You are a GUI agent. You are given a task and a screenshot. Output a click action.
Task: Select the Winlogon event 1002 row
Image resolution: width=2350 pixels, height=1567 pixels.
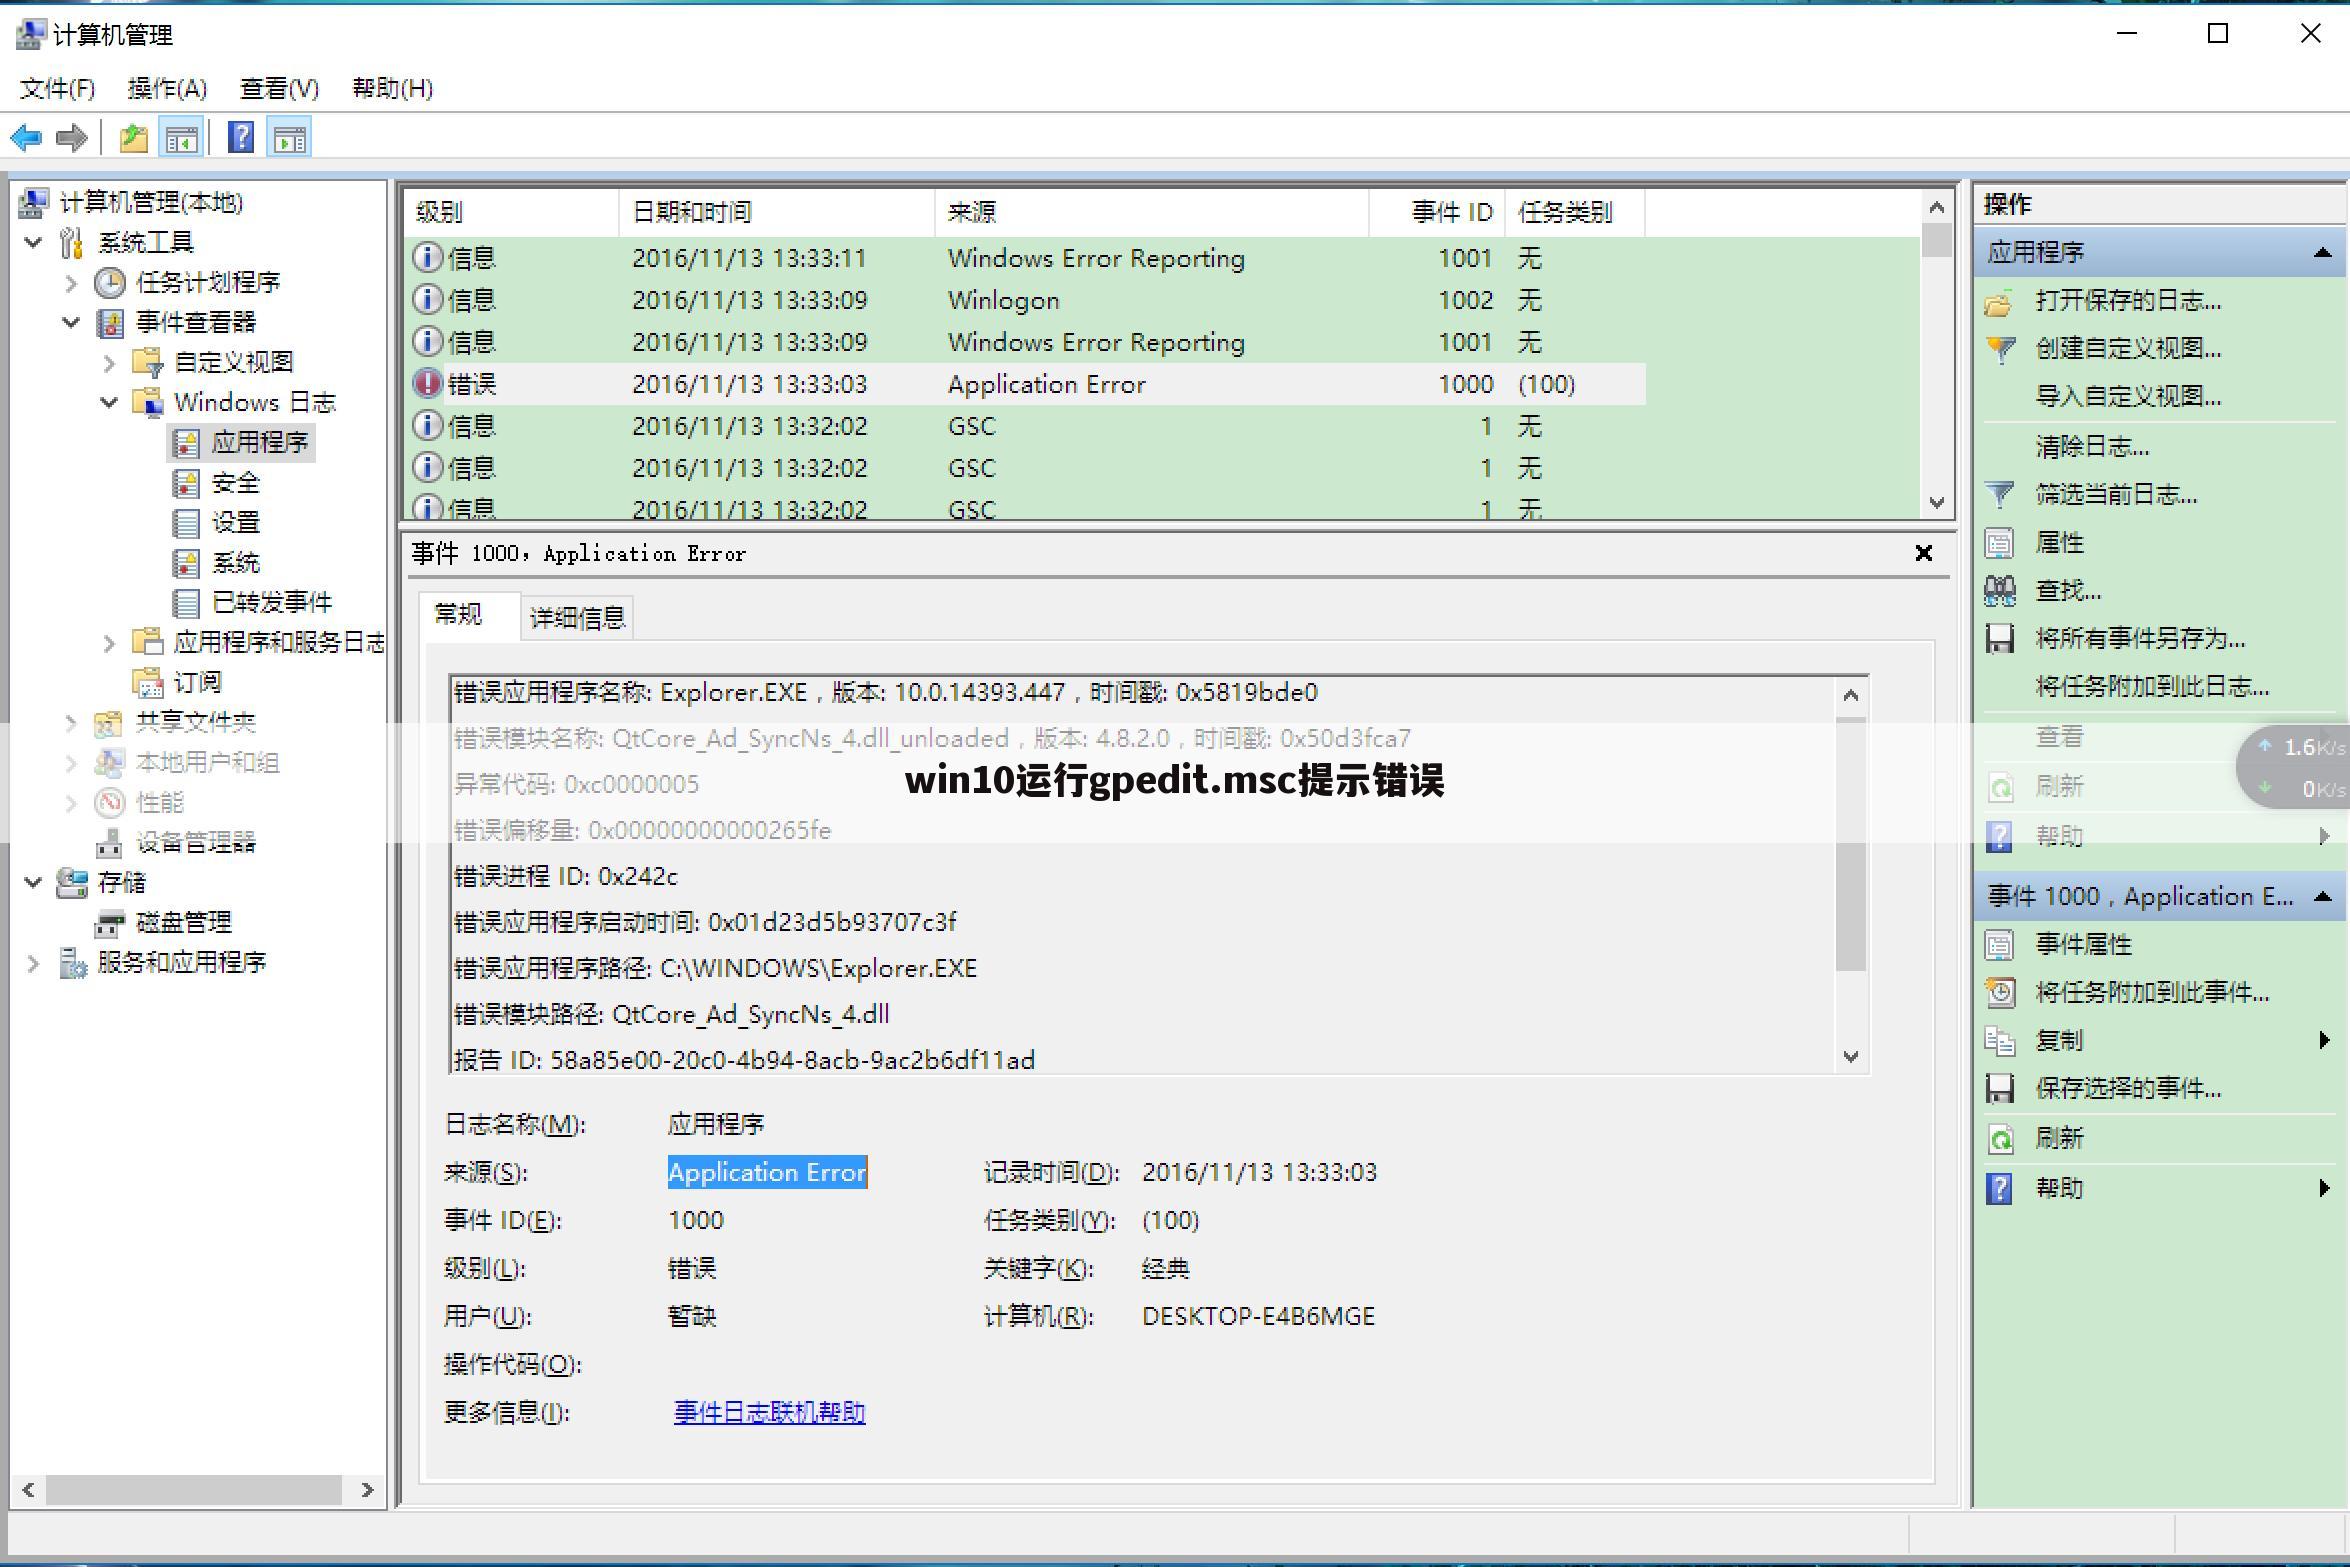(x=1025, y=300)
